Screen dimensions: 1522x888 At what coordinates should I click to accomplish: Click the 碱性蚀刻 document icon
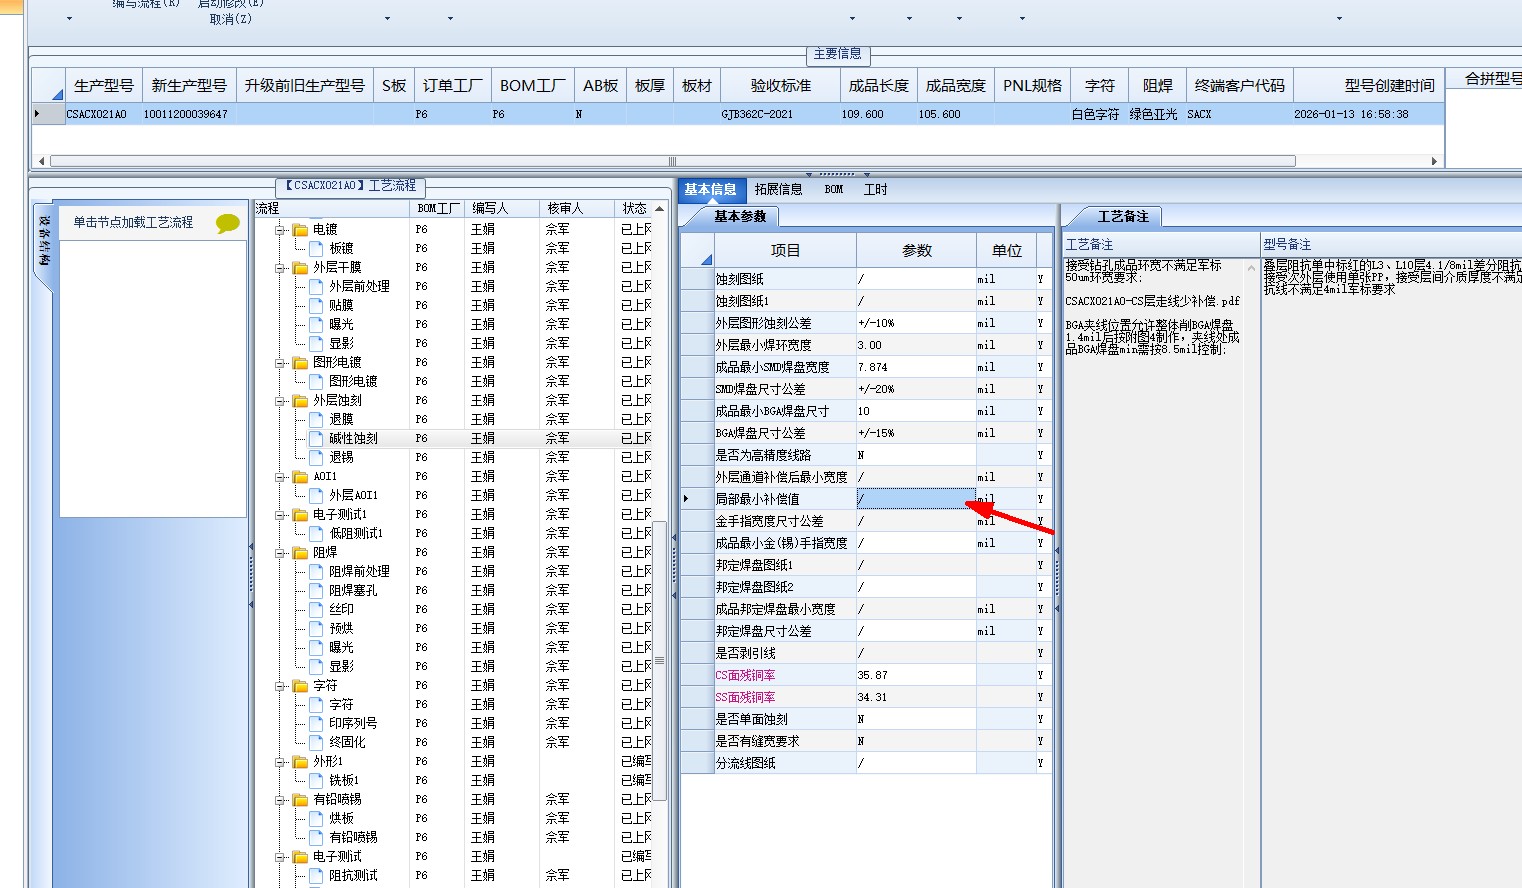coord(316,438)
